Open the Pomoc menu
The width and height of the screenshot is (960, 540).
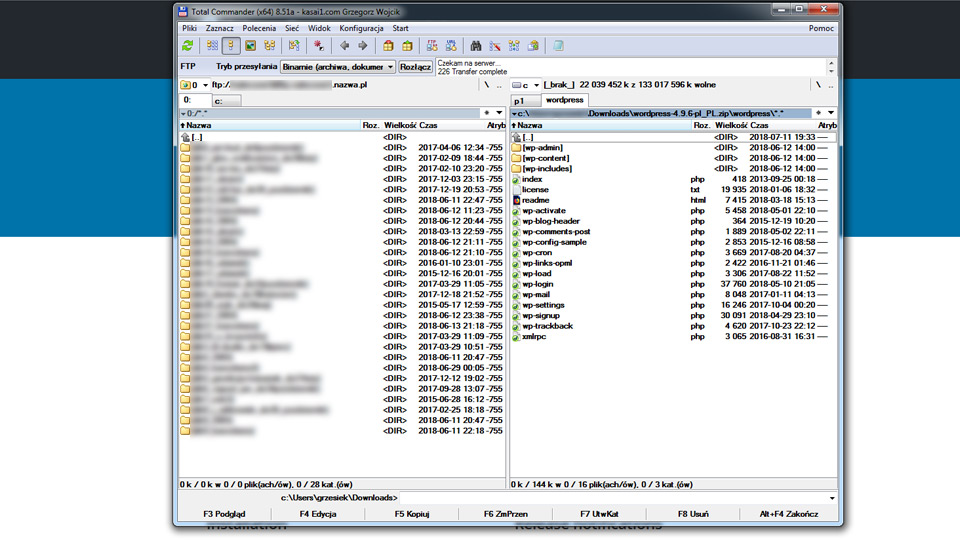click(821, 28)
